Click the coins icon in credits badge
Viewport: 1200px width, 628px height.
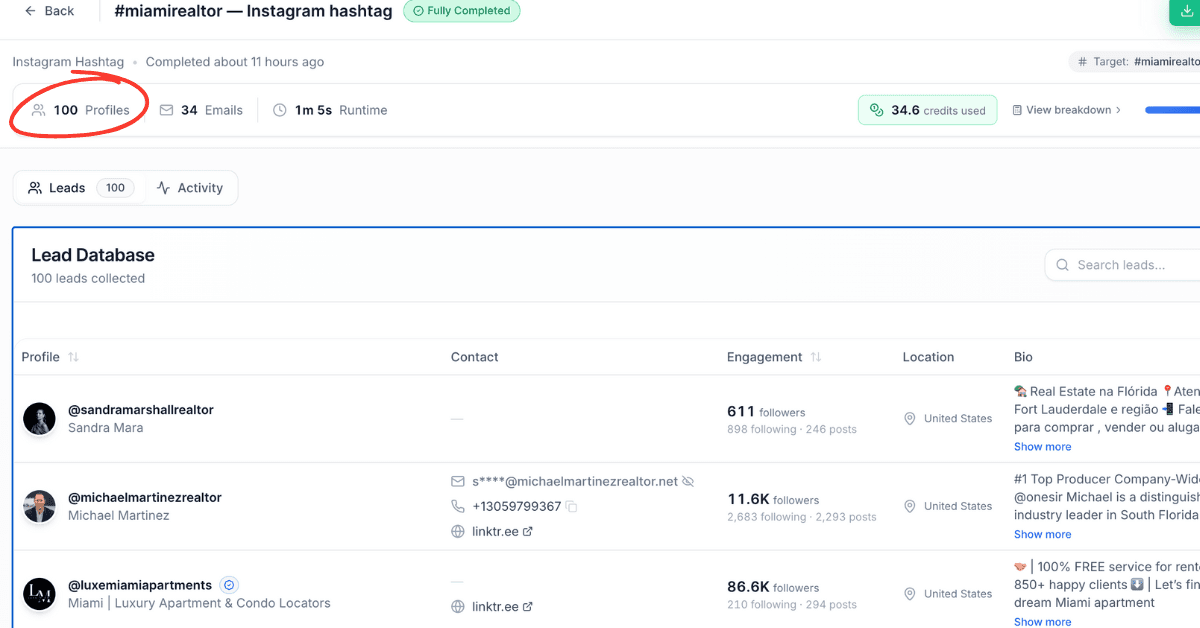coord(877,110)
